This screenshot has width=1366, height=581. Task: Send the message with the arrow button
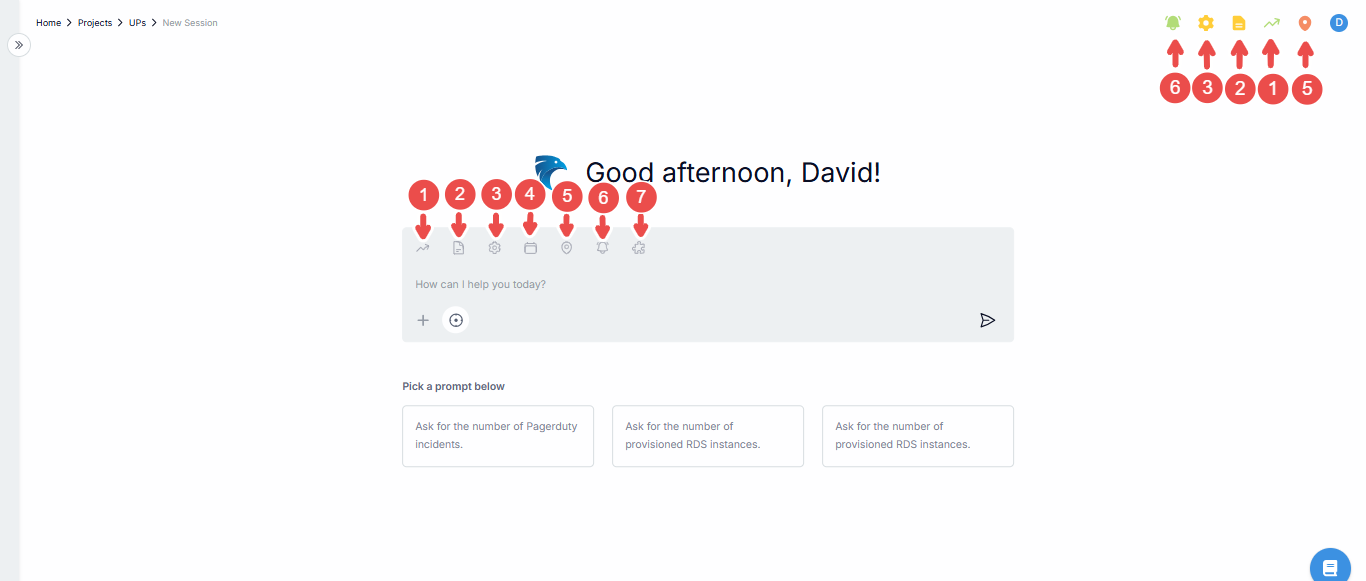(x=987, y=321)
